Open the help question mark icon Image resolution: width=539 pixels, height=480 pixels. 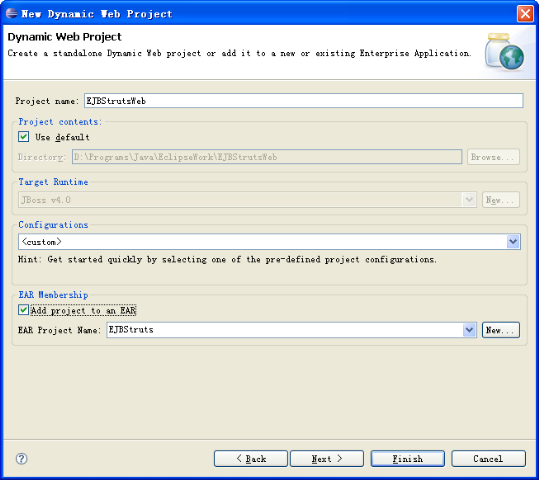tap(22, 458)
